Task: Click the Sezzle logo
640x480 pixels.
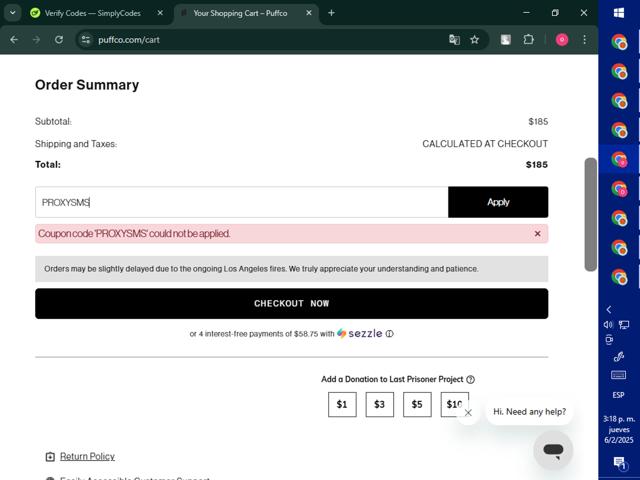Action: coord(360,333)
